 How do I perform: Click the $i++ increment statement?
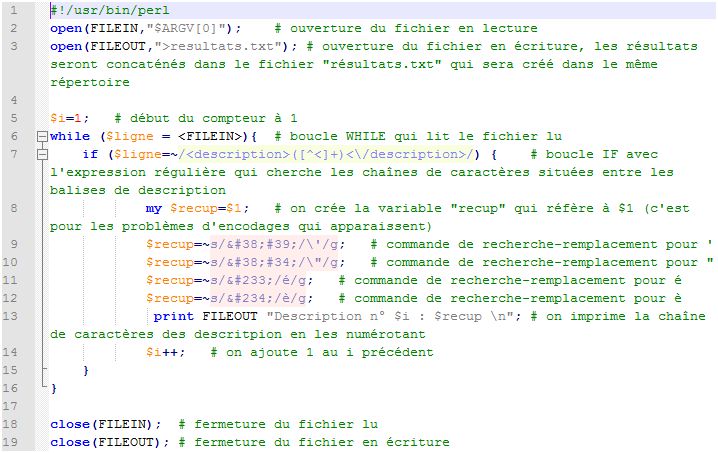pos(165,353)
